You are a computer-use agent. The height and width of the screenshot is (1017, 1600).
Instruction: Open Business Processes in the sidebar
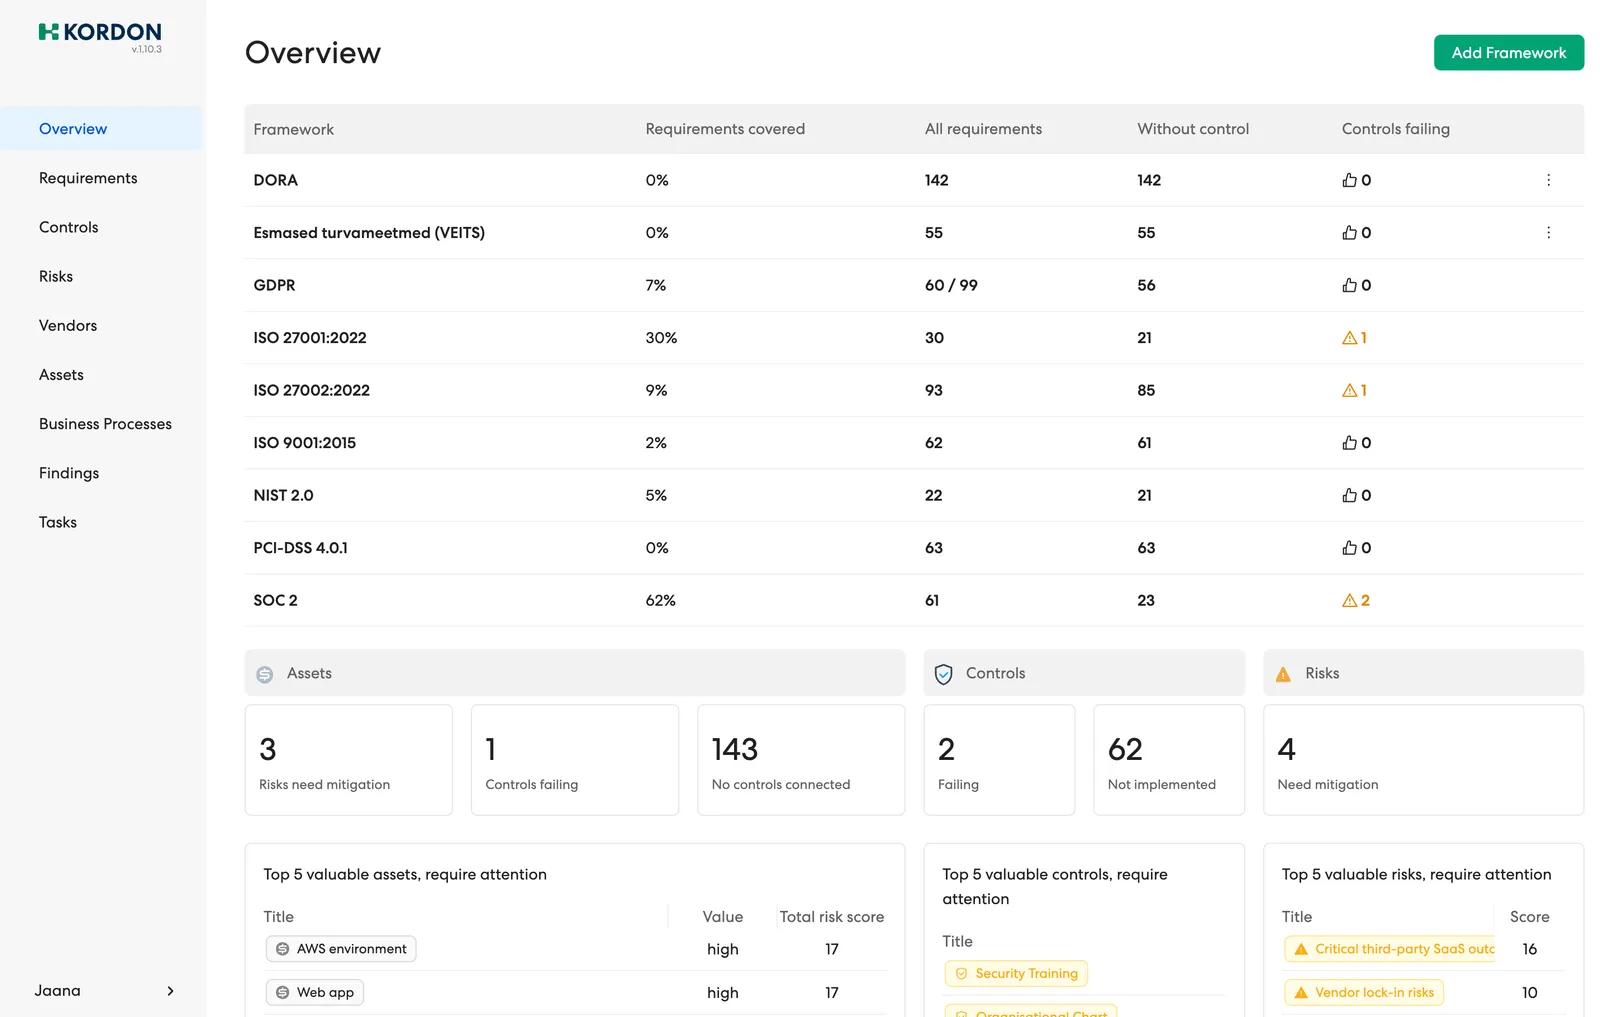click(101, 424)
